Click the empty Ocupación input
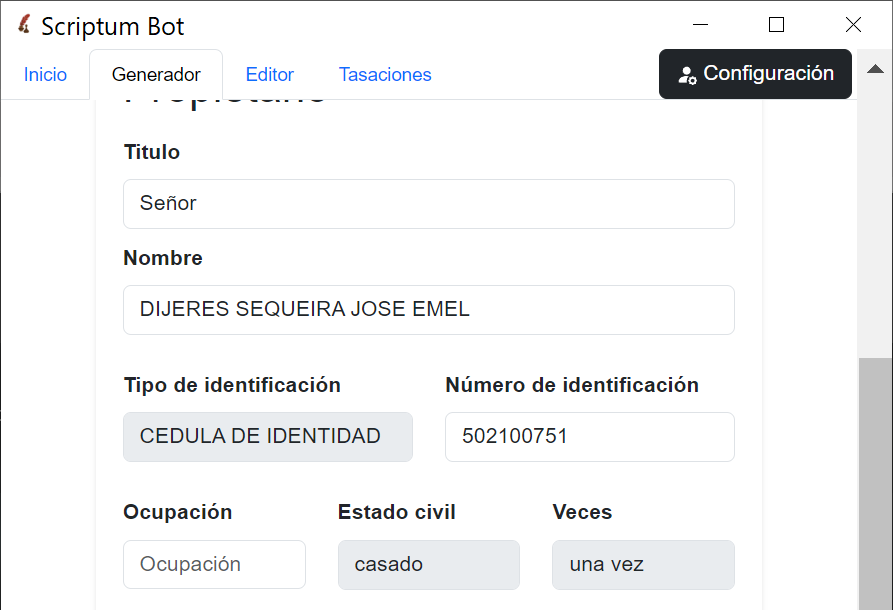Screen dimensions: 893x610 pos(214,564)
